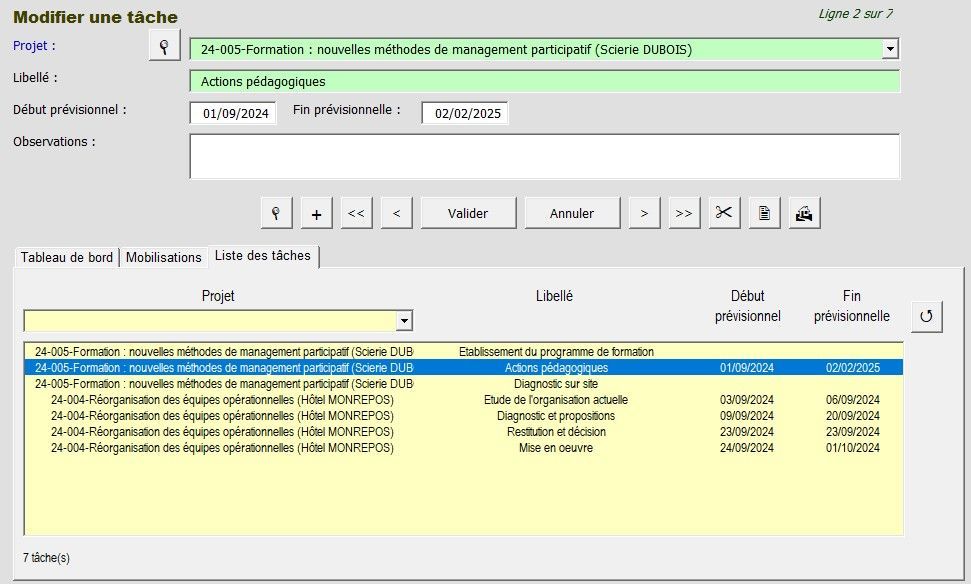Click the scissors icon to delete the task
971x584 pixels.
(724, 213)
